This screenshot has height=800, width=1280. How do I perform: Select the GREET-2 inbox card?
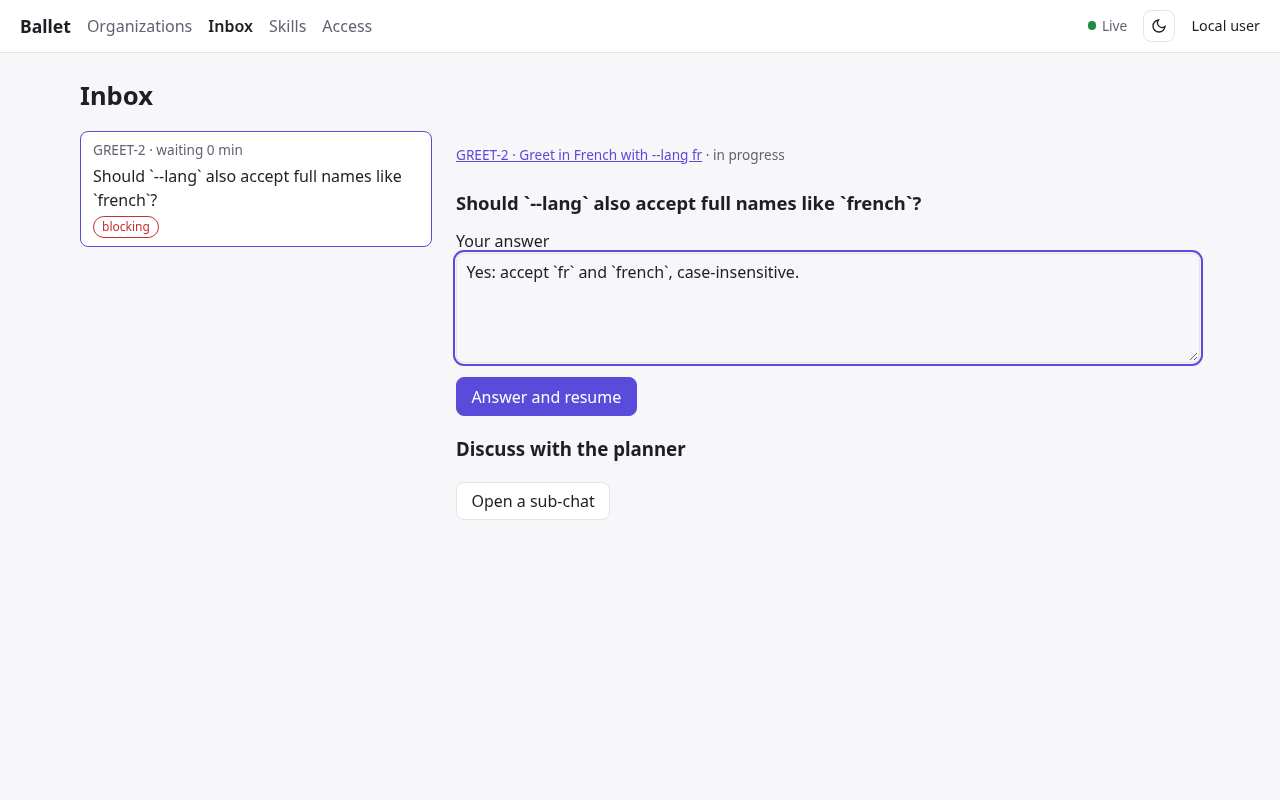tap(256, 189)
